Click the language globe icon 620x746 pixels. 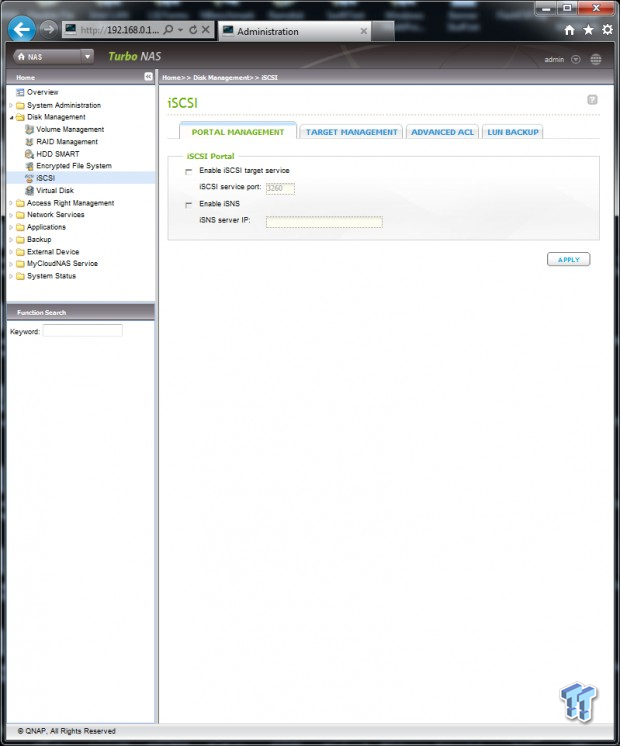pos(596,59)
